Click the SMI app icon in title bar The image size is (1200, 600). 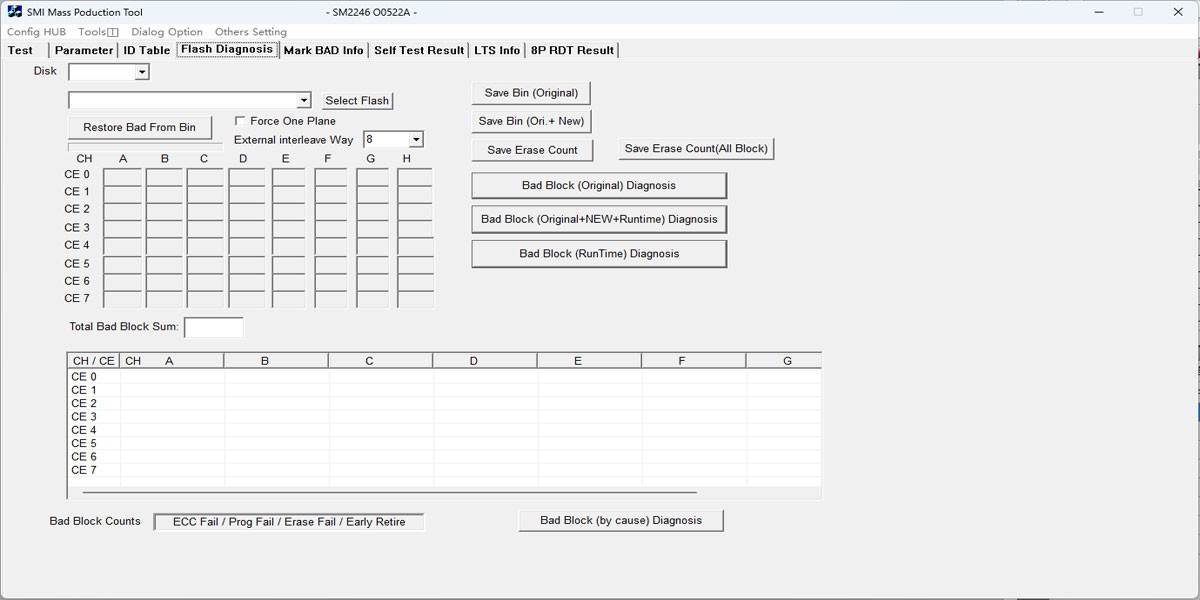click(x=15, y=12)
